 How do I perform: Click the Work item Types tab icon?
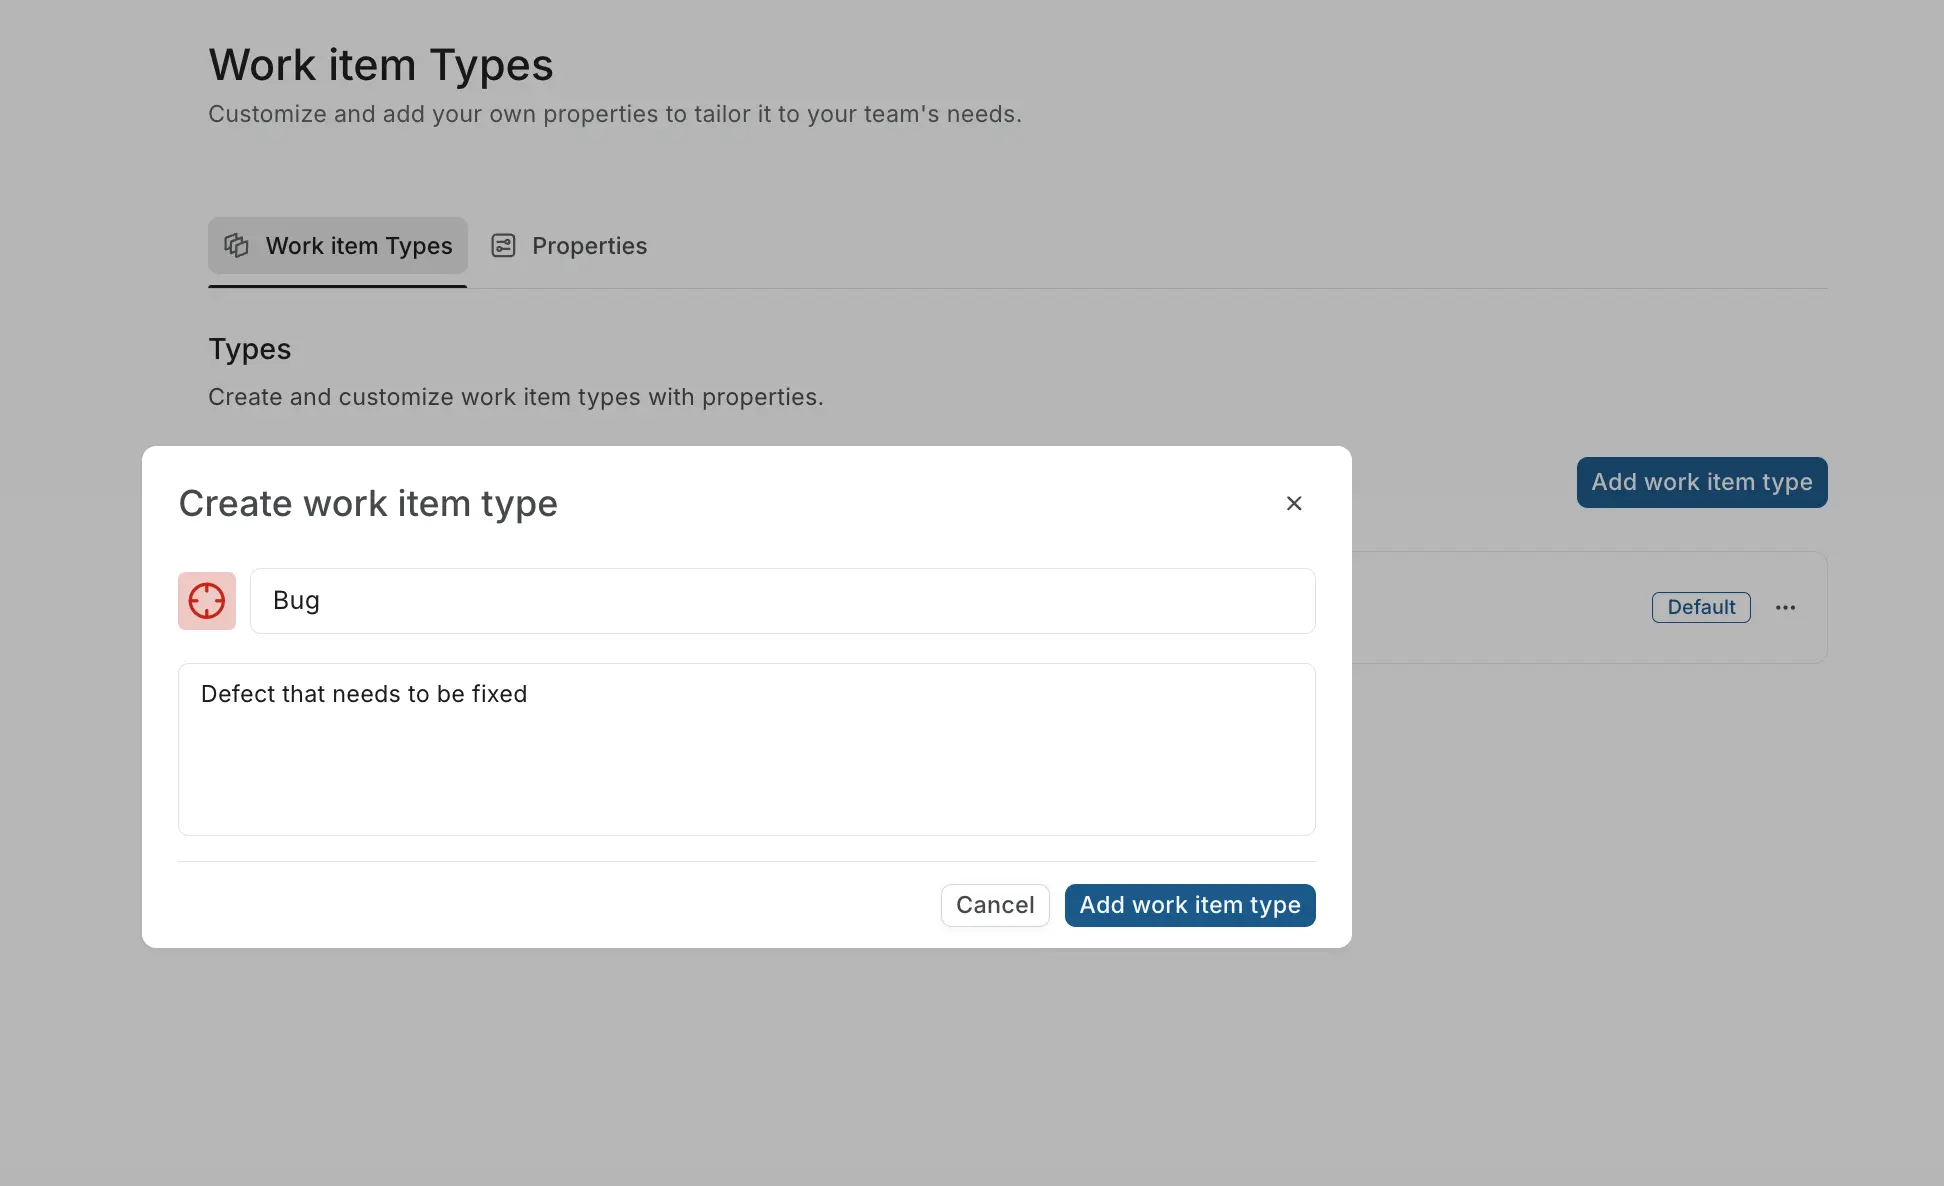[236, 245]
